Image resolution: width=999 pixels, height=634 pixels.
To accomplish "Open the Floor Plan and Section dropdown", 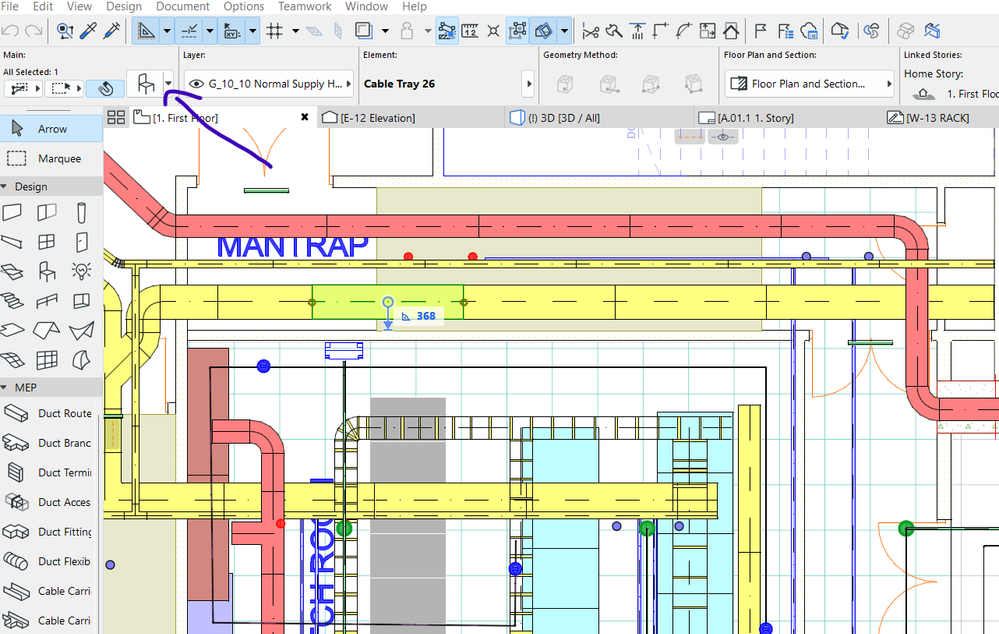I will (810, 84).
